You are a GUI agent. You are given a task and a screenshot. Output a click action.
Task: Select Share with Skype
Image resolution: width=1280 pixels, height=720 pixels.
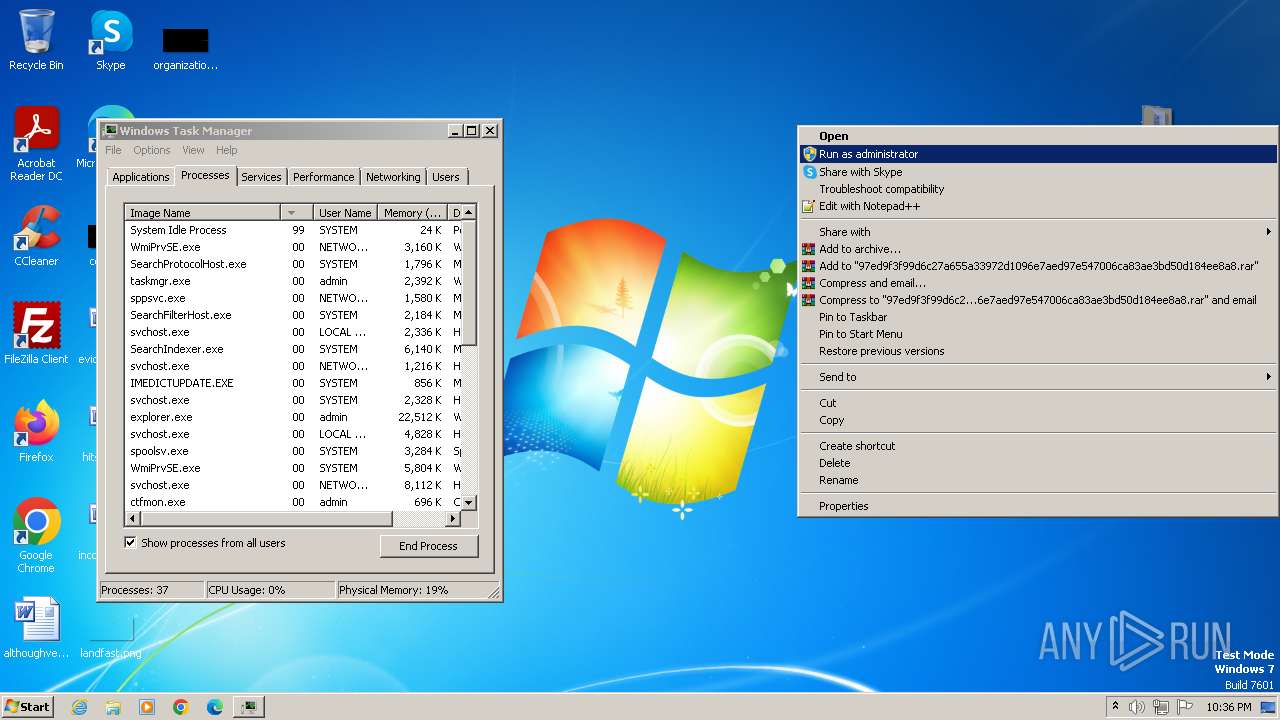pos(1038,172)
